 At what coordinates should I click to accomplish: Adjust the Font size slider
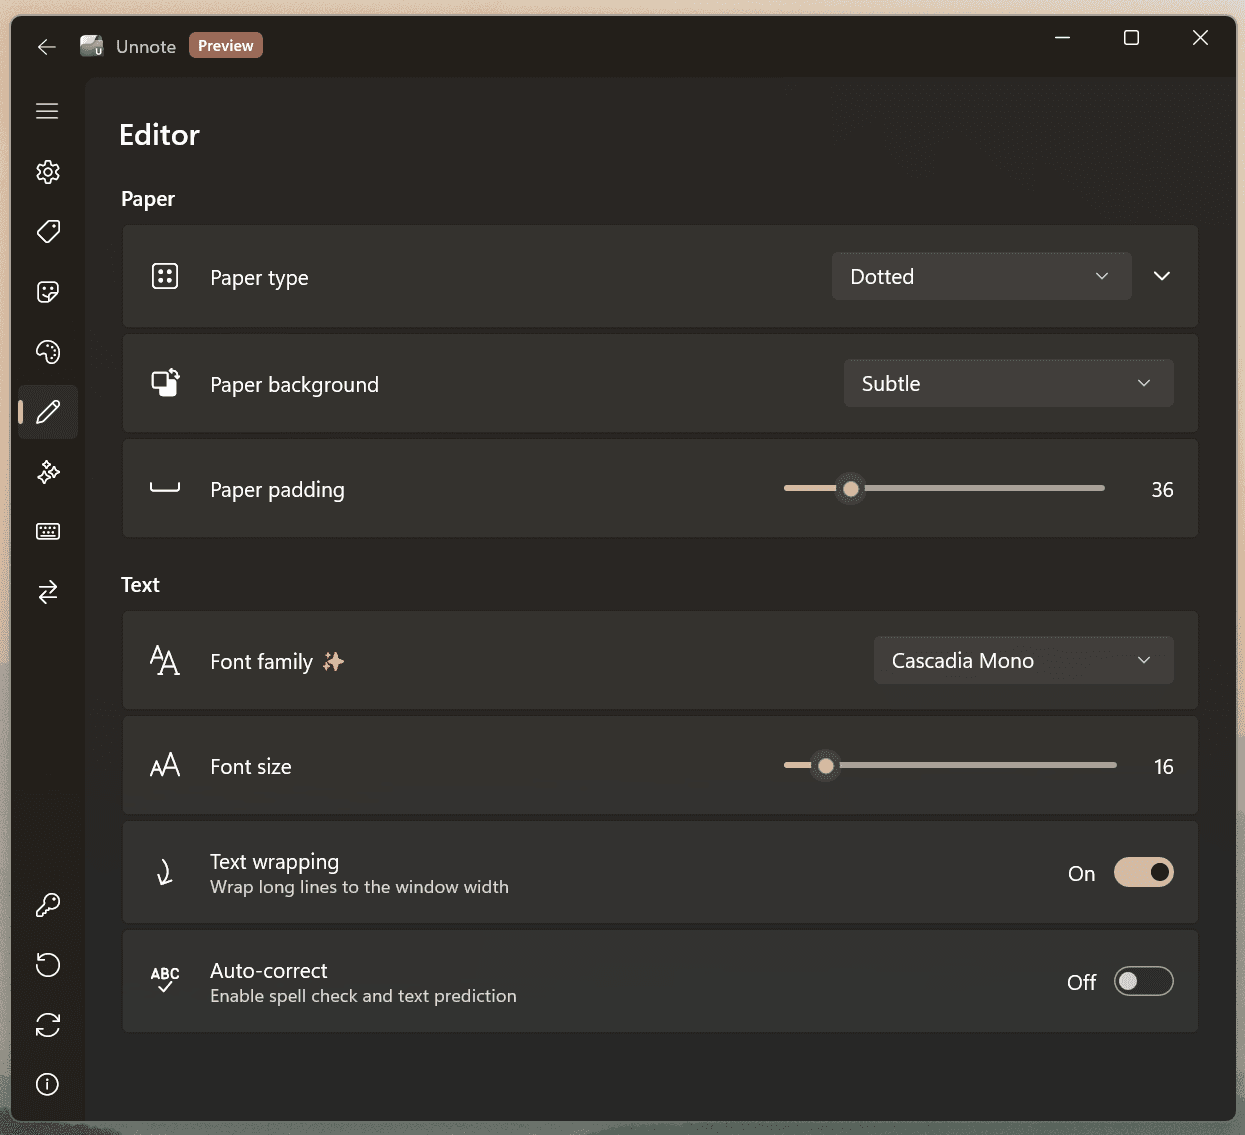(825, 765)
